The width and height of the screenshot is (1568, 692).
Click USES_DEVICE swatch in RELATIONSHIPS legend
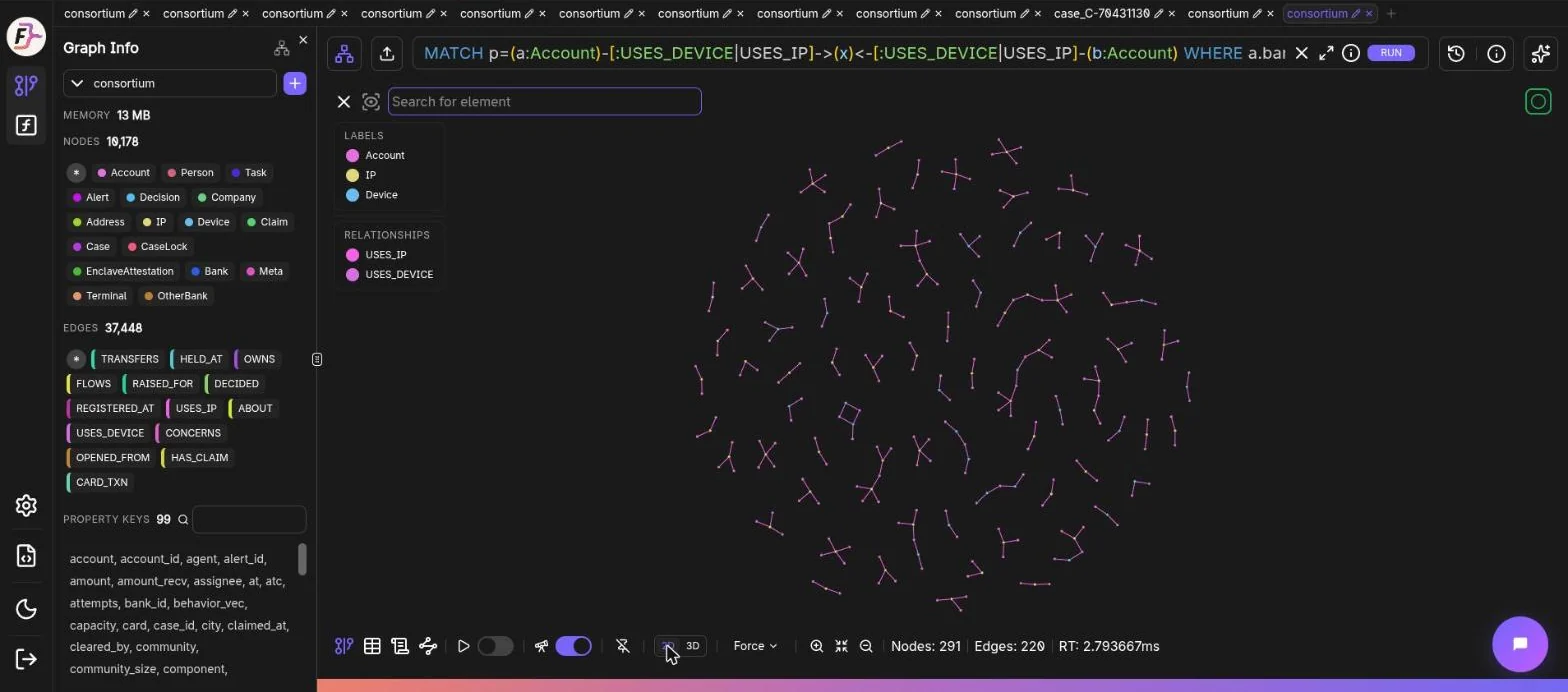click(x=352, y=274)
